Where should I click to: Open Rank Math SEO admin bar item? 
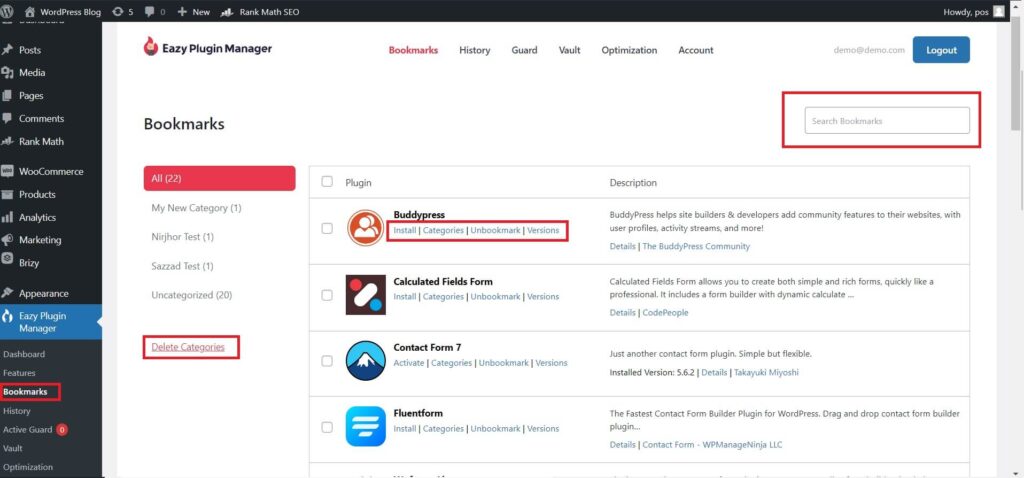[x=260, y=12]
